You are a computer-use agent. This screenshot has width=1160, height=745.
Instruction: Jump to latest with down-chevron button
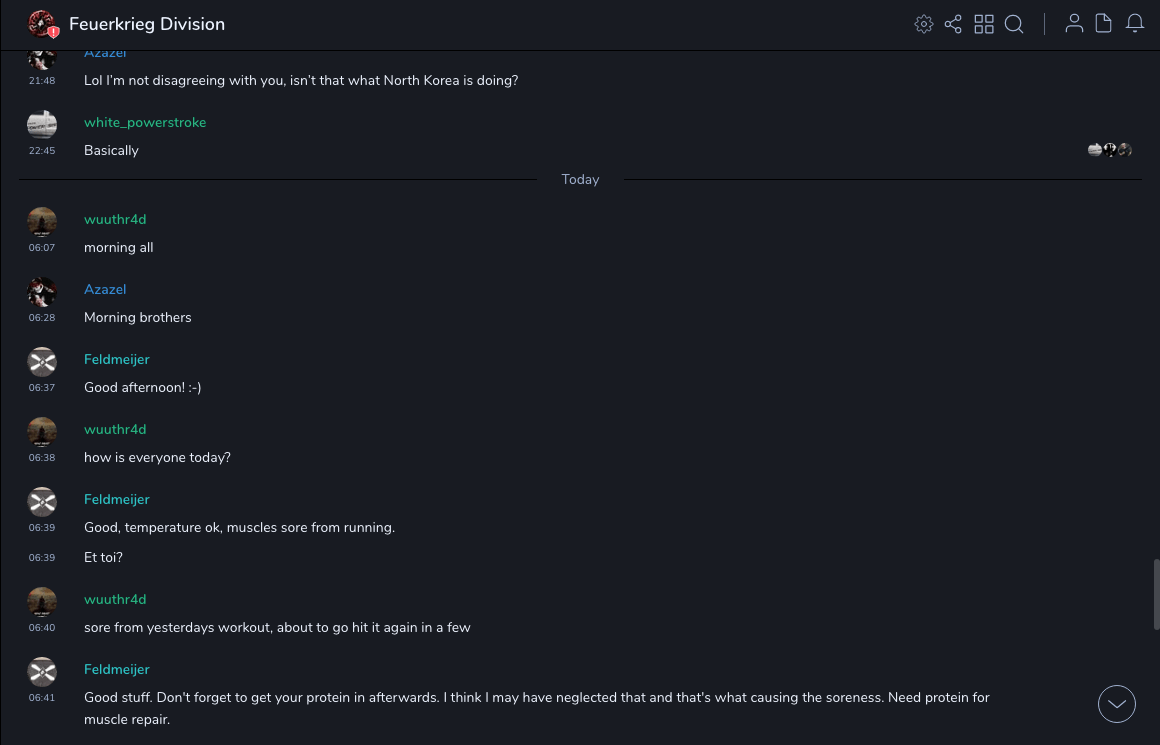pos(1117,704)
